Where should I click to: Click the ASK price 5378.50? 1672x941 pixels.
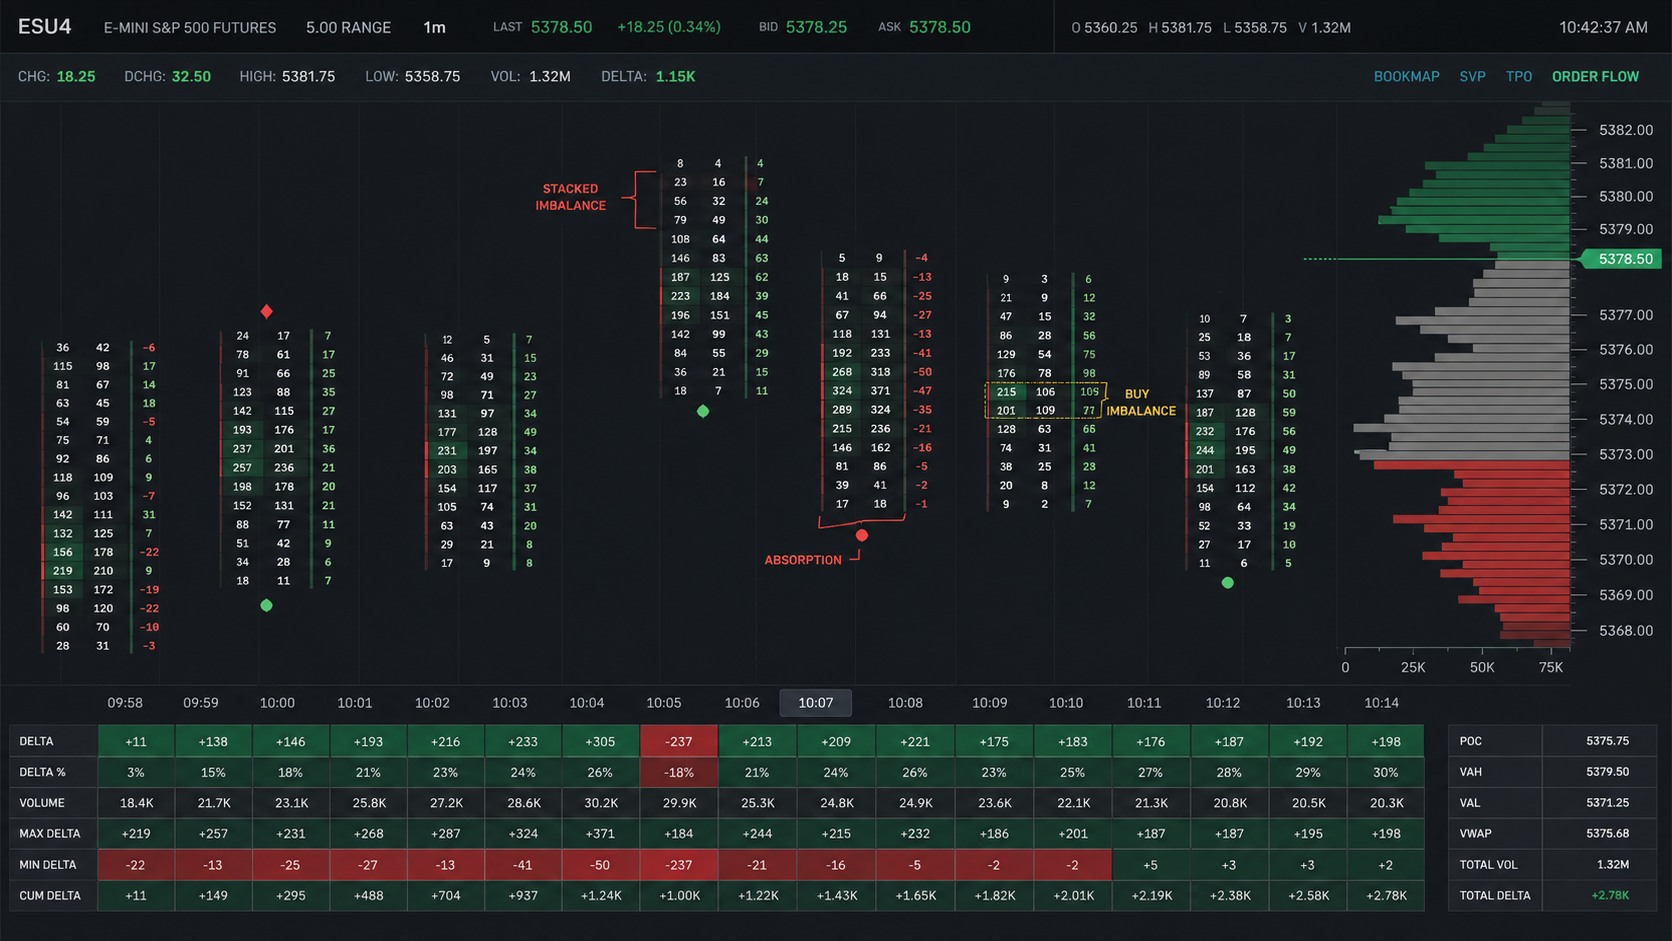(x=939, y=27)
